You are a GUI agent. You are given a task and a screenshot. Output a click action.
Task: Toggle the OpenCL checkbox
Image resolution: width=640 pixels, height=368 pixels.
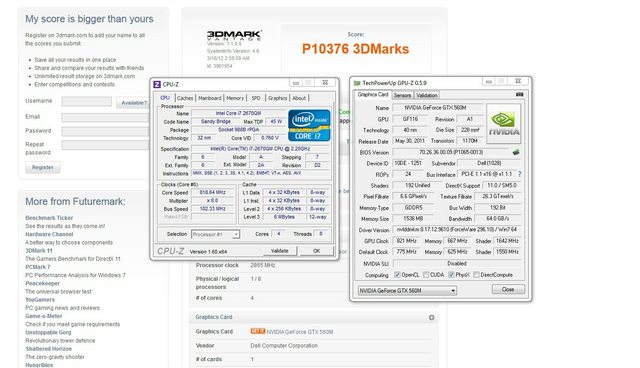397,275
